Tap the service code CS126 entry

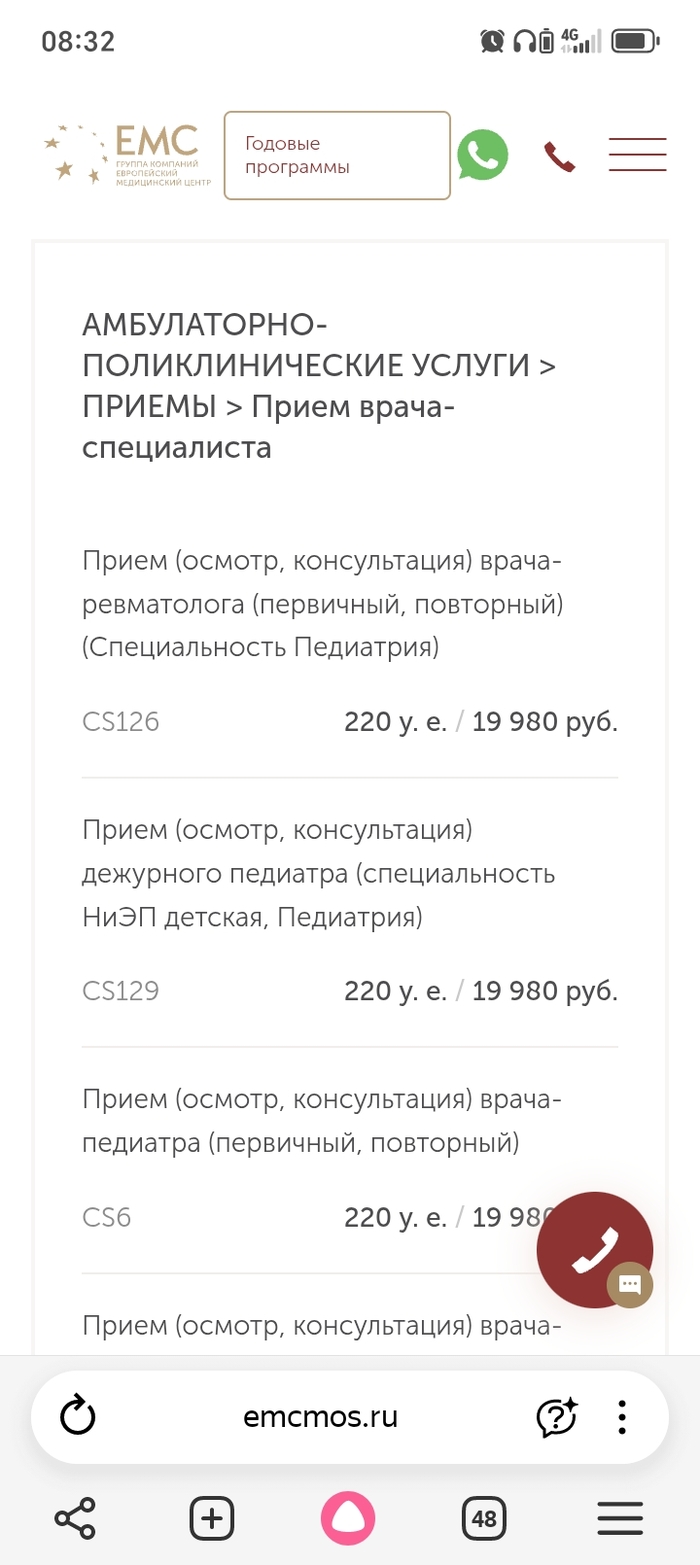tap(120, 721)
